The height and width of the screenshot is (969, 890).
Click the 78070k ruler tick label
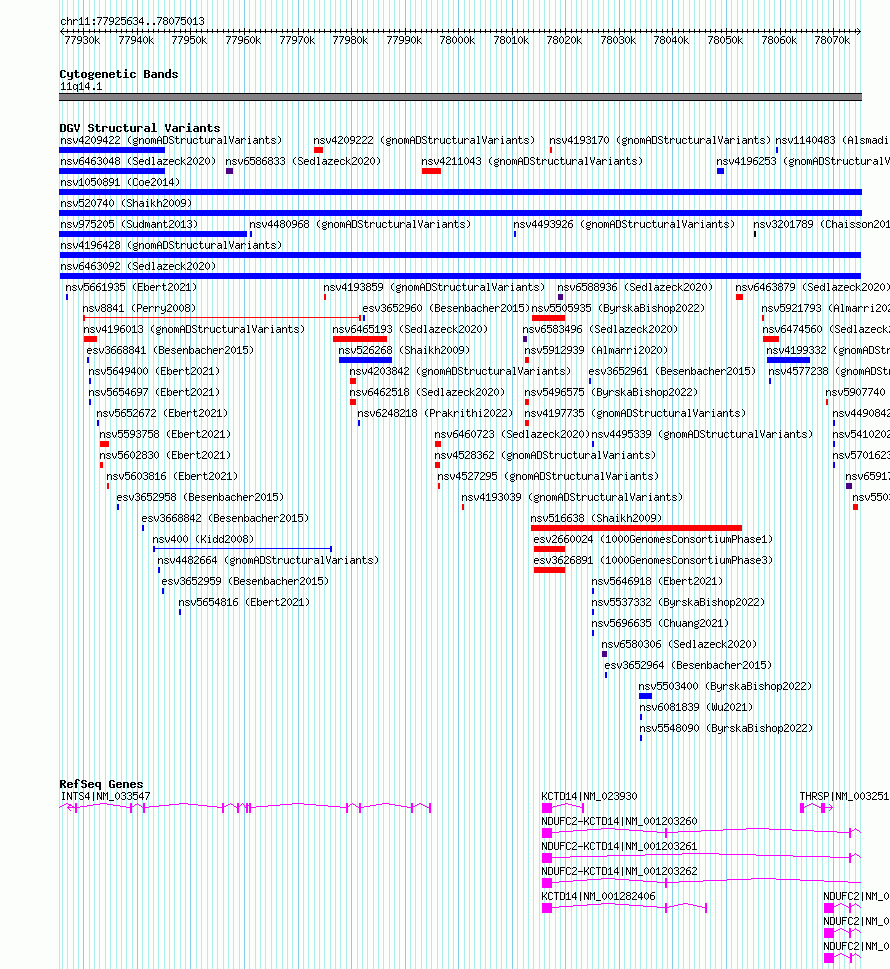click(x=832, y=40)
